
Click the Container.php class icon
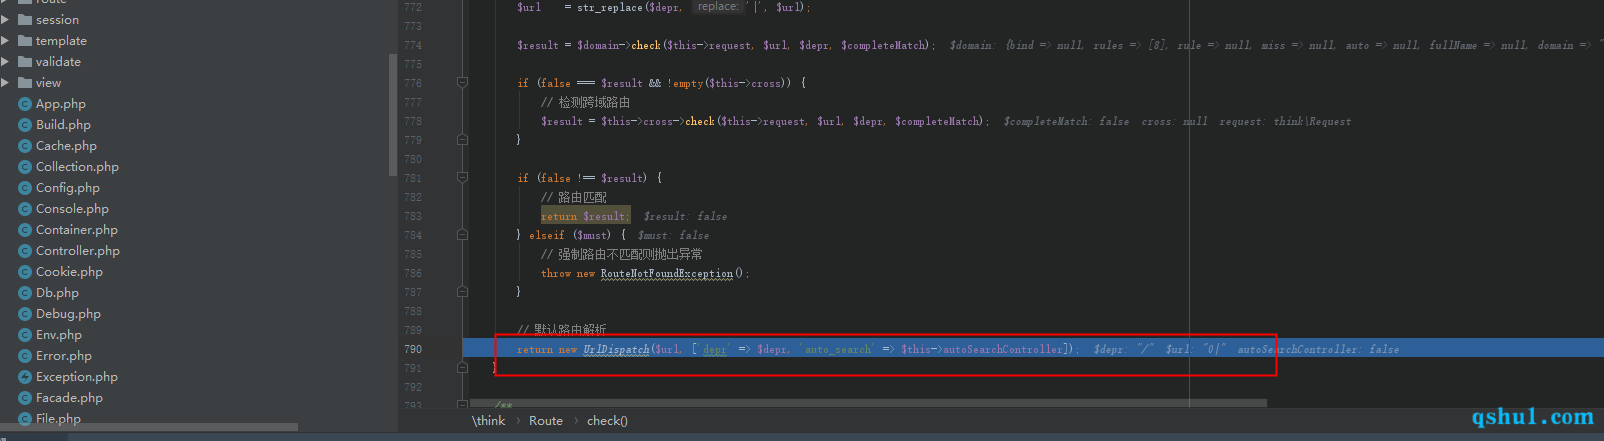tap(26, 230)
